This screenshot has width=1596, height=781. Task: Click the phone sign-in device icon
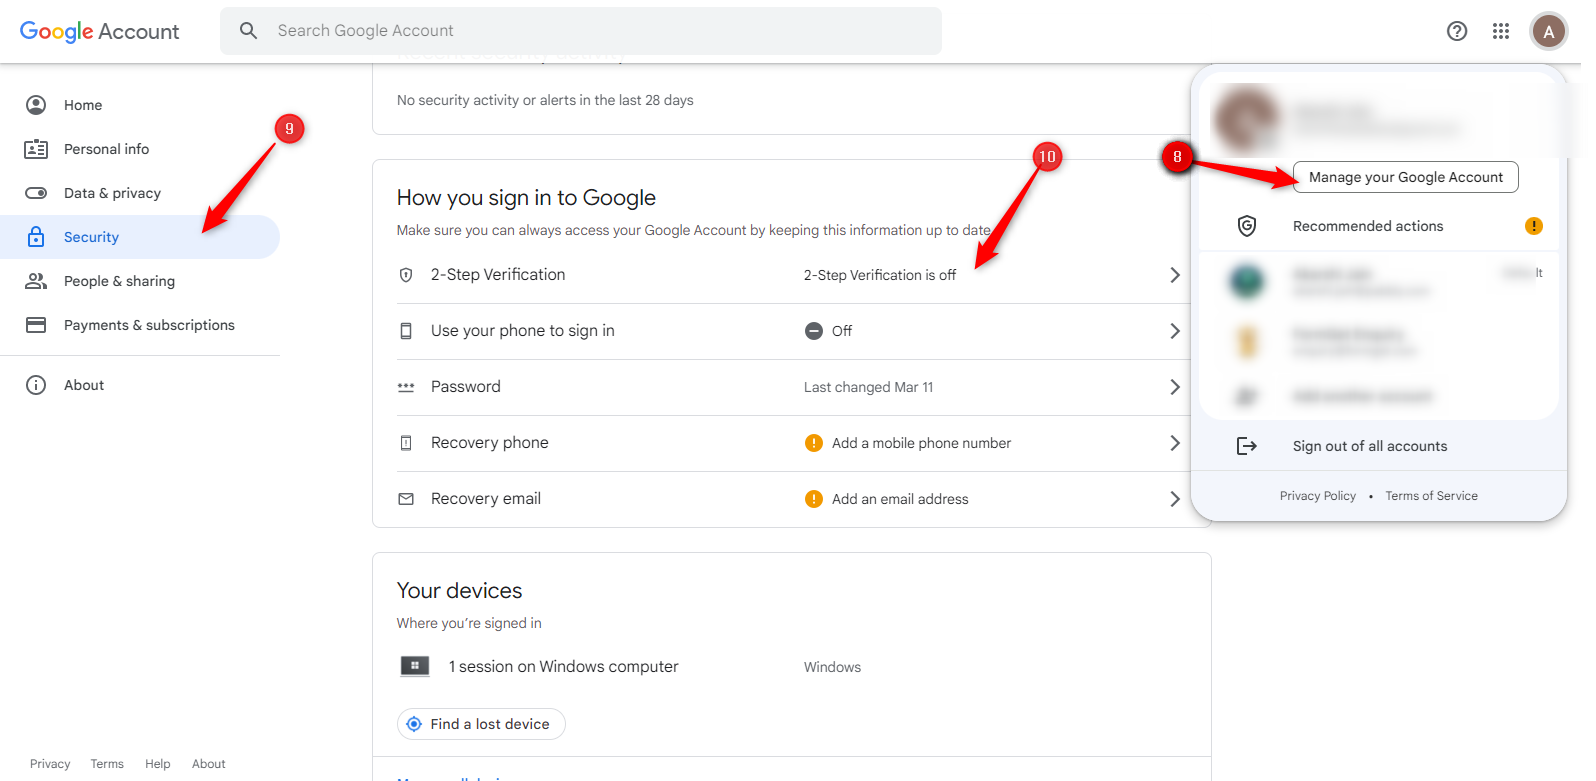click(406, 331)
